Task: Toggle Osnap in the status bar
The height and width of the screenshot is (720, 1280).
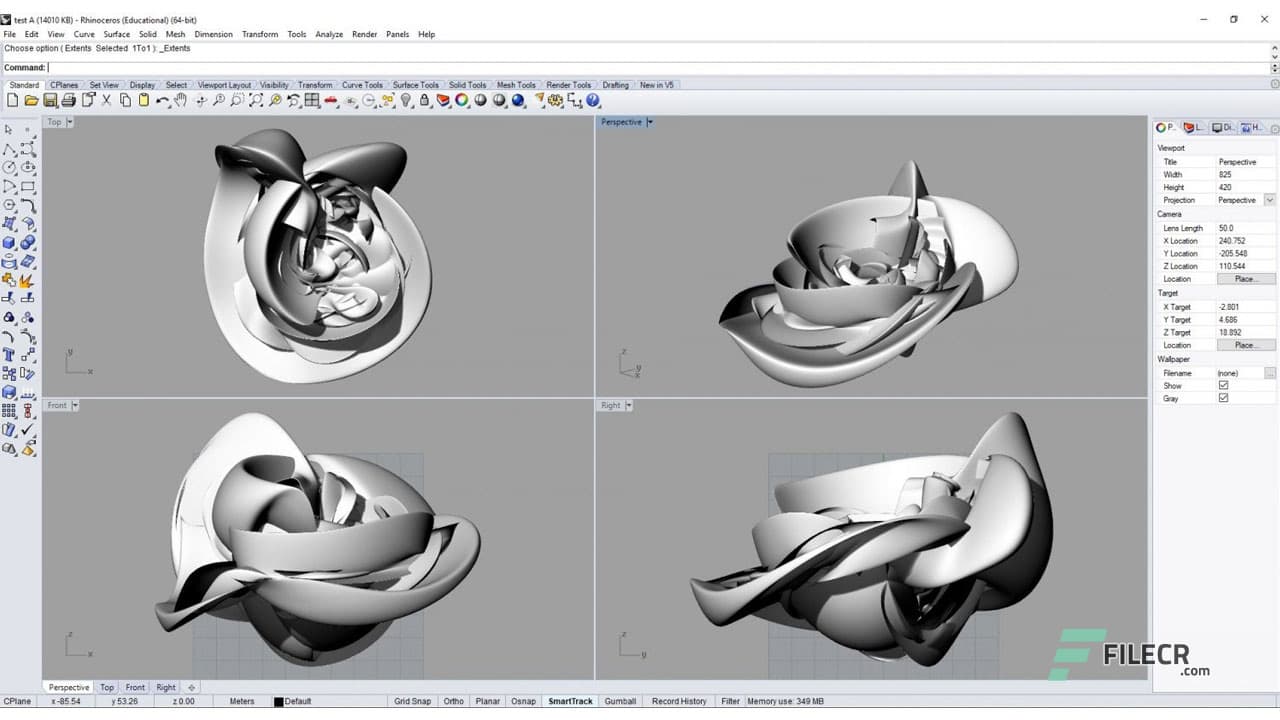Action: tap(523, 702)
